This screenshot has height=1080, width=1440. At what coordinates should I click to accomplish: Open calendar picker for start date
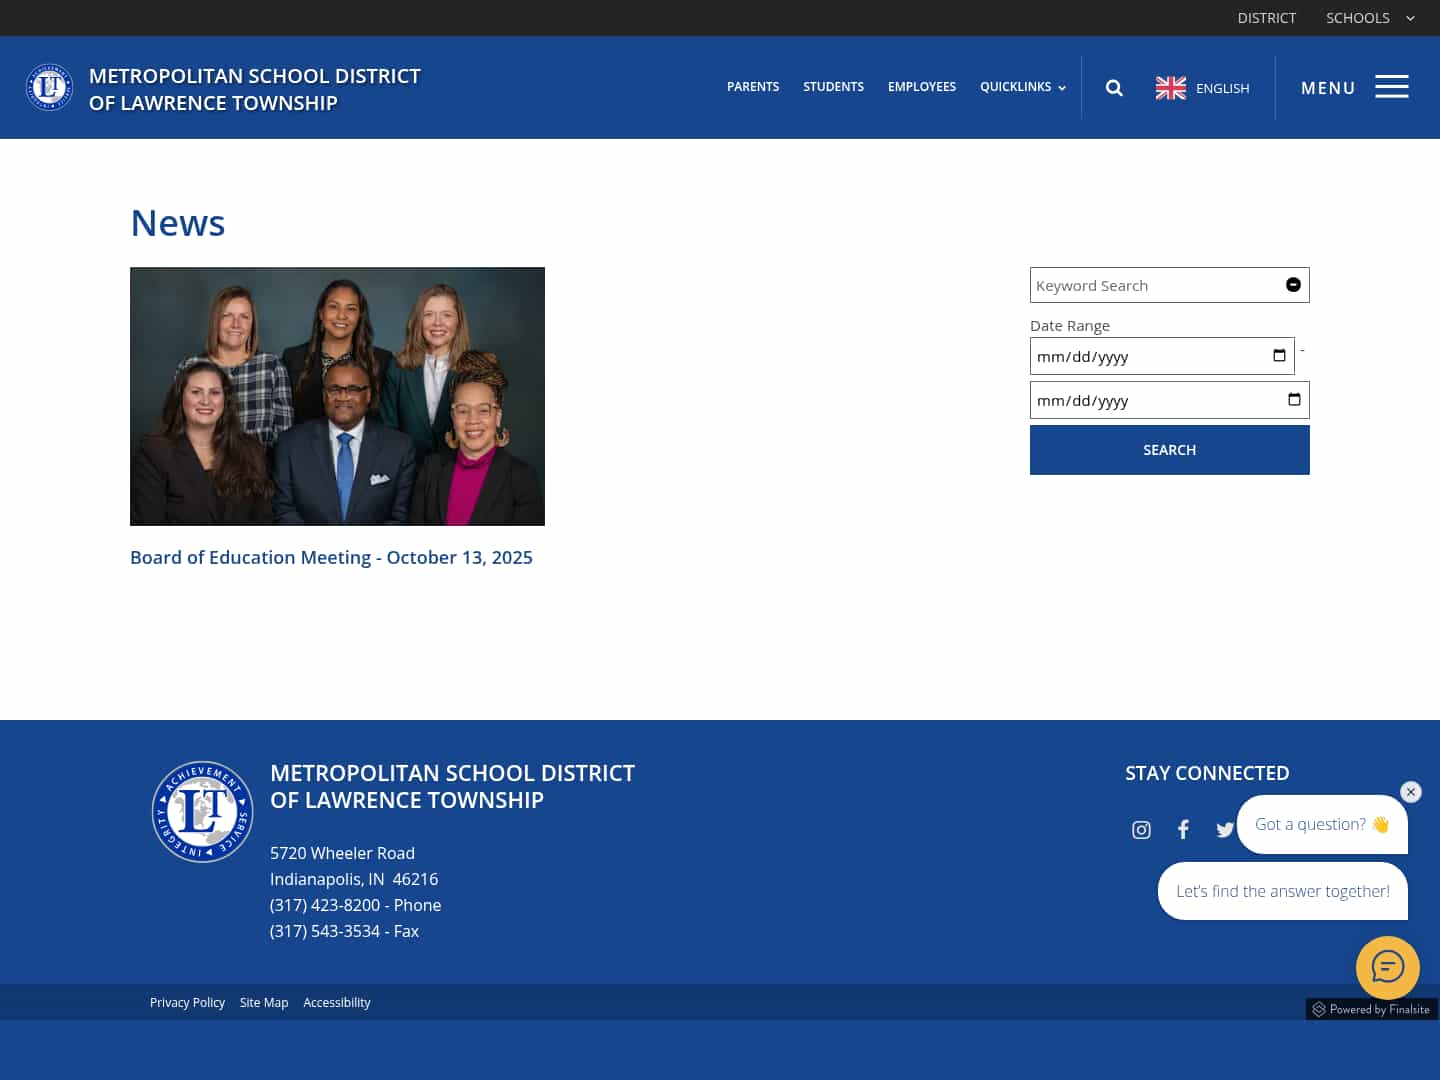[x=1279, y=356]
